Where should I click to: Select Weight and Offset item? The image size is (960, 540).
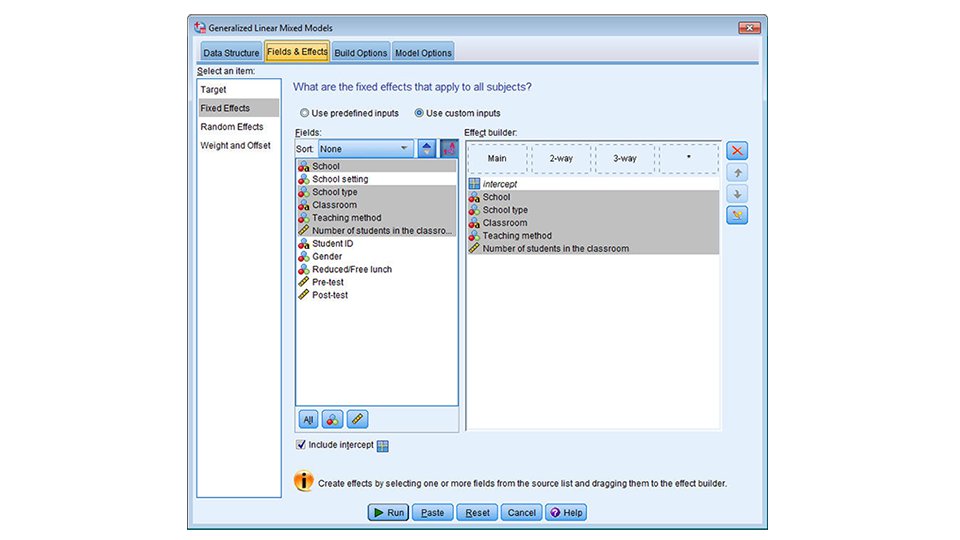pos(239,146)
